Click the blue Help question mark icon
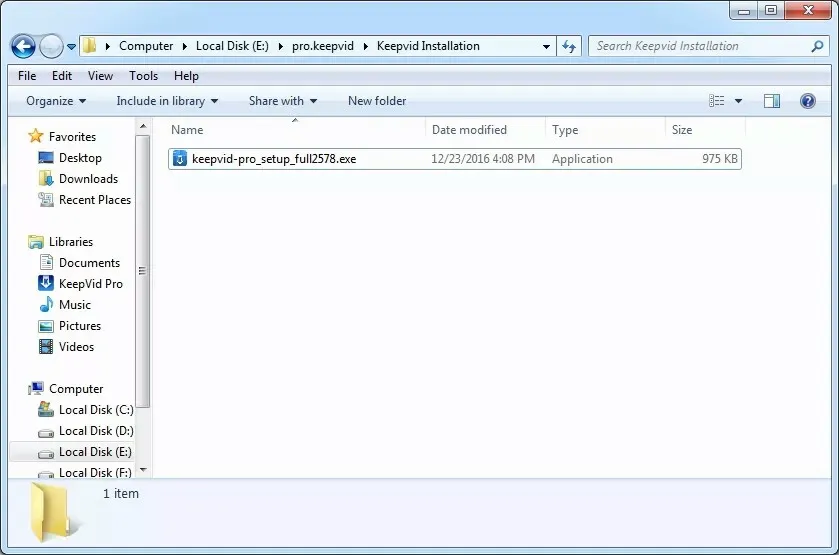839x555 pixels. 807,101
